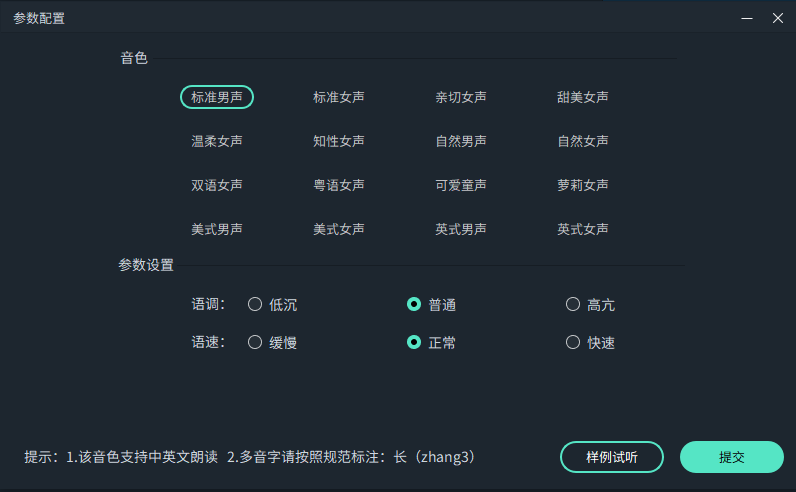Select the 美式男声 voice
The image size is (796, 492).
click(216, 229)
